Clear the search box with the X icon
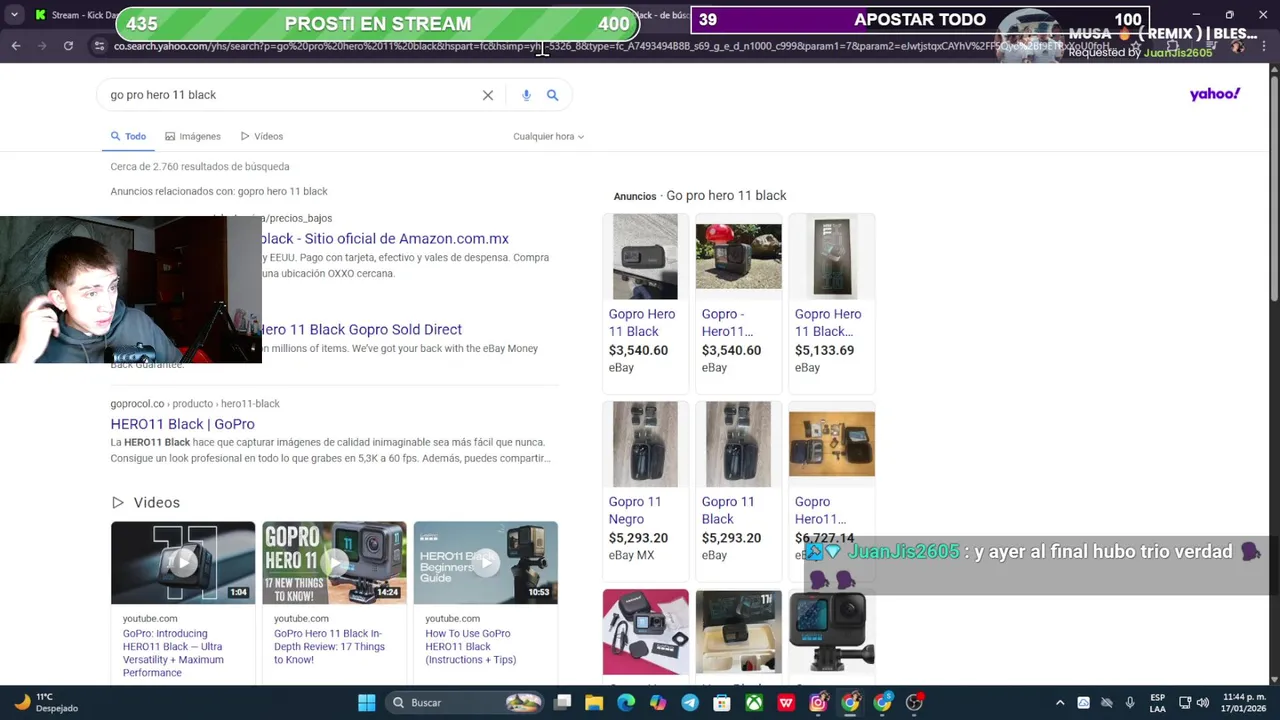1280x720 pixels. [488, 95]
